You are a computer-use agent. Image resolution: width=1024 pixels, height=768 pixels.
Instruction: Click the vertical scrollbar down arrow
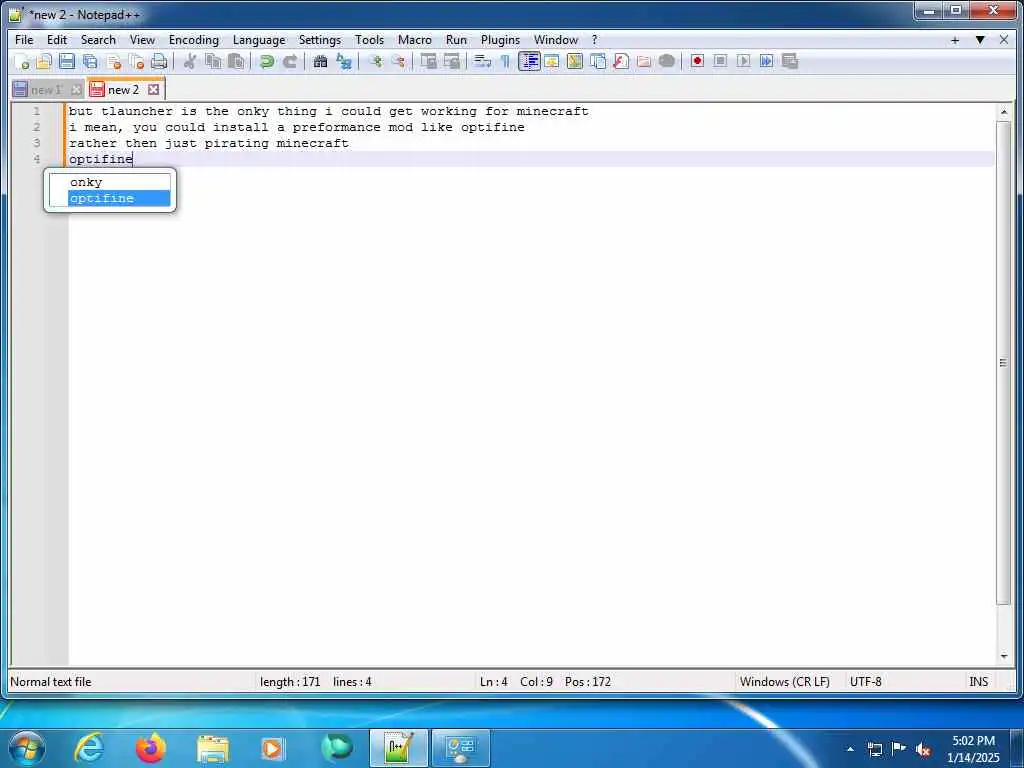[x=1003, y=656]
